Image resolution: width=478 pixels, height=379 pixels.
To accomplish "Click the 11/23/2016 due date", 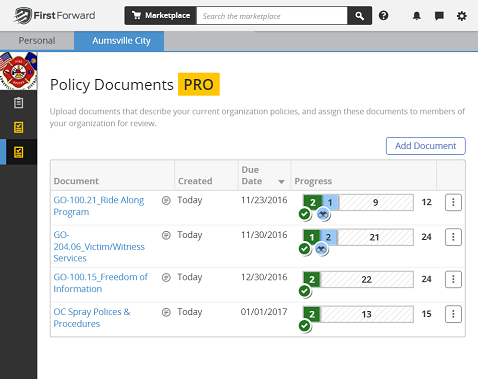I will [x=264, y=200].
